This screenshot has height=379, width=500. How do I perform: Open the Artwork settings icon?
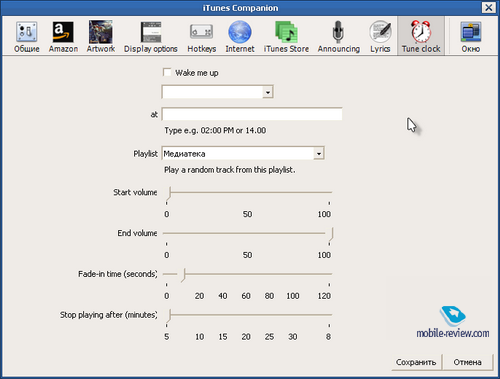101,37
